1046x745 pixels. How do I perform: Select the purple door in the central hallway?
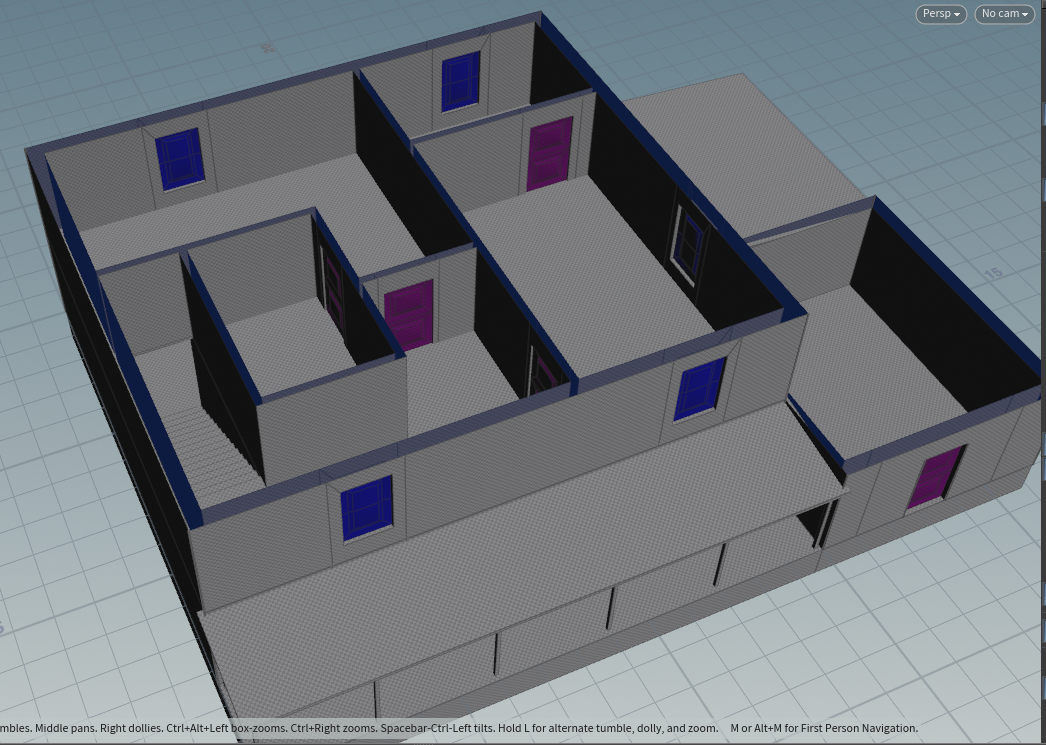coord(408,312)
